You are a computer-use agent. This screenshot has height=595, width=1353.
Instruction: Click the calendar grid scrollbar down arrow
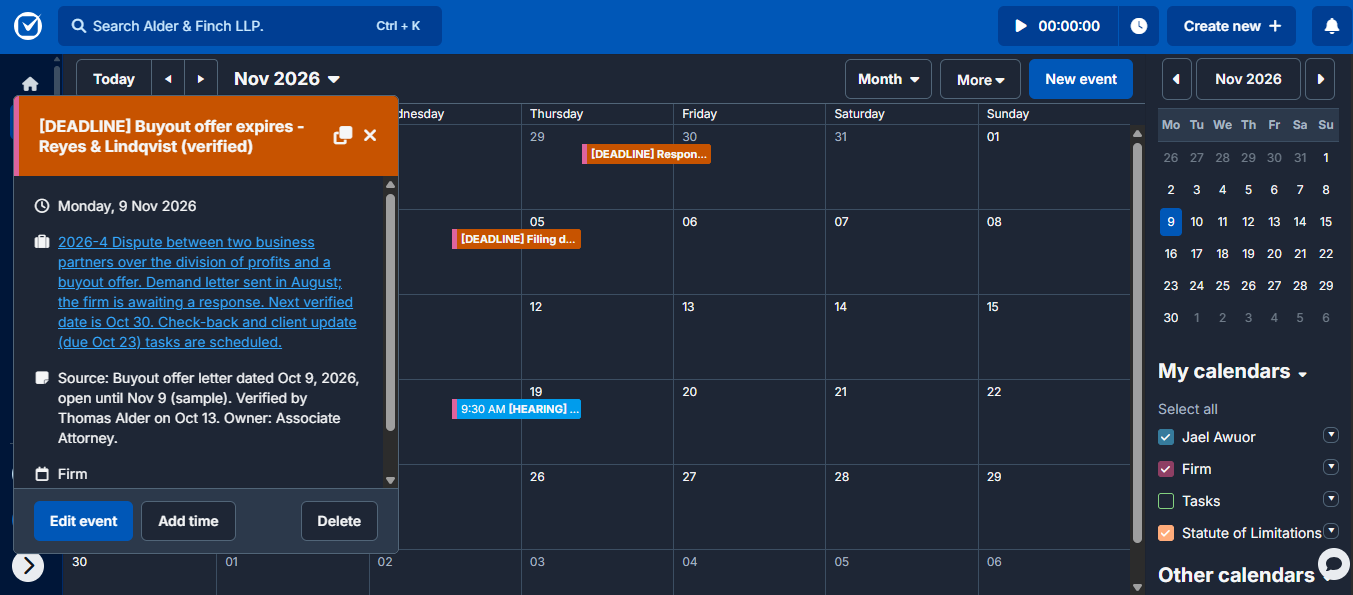1136,587
